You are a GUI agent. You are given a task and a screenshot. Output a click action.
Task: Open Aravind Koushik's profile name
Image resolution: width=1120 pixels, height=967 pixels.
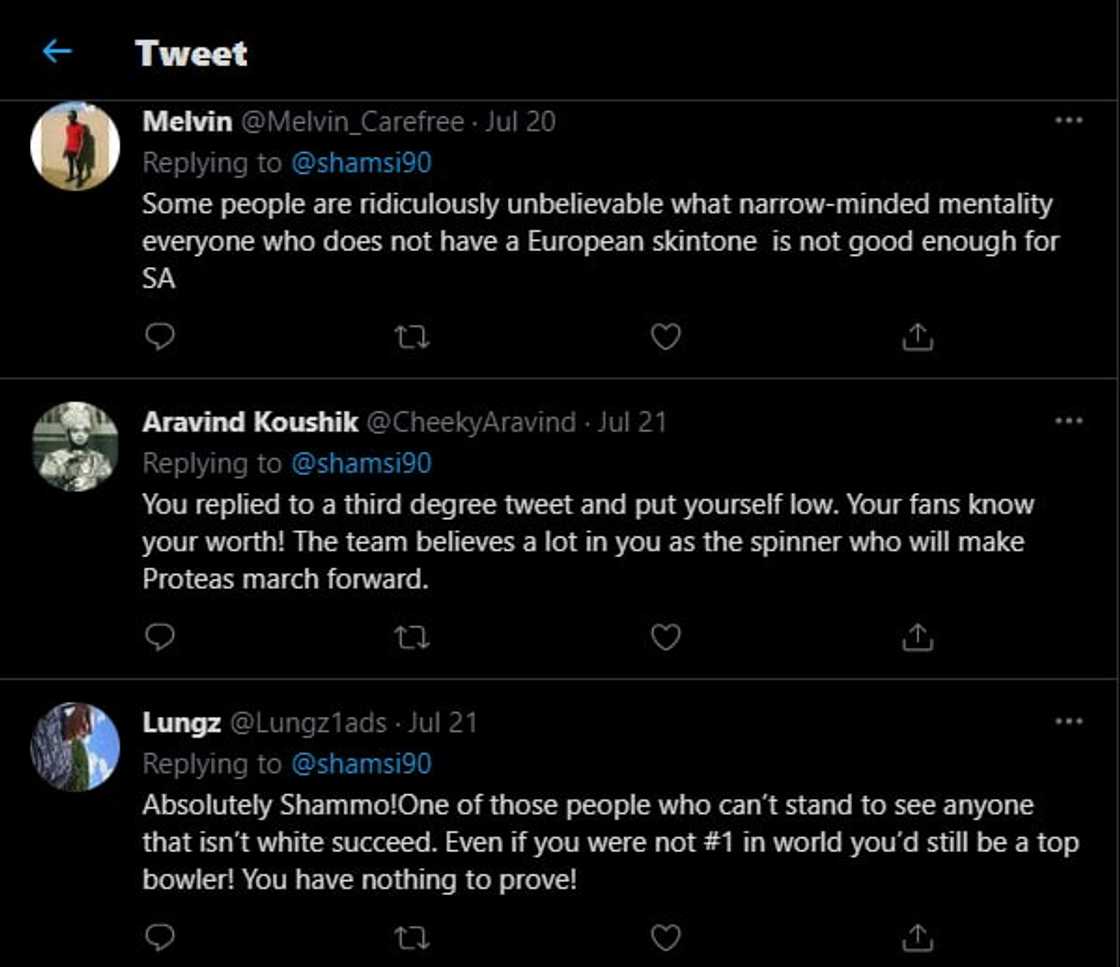click(x=250, y=422)
